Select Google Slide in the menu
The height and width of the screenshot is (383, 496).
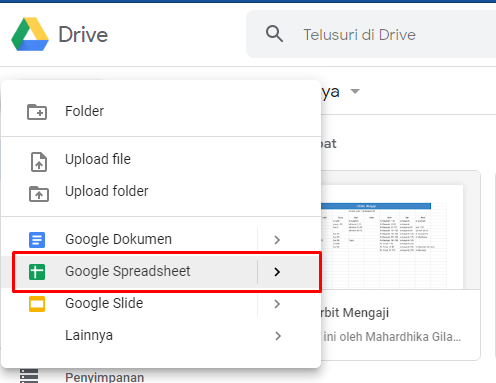click(161, 303)
